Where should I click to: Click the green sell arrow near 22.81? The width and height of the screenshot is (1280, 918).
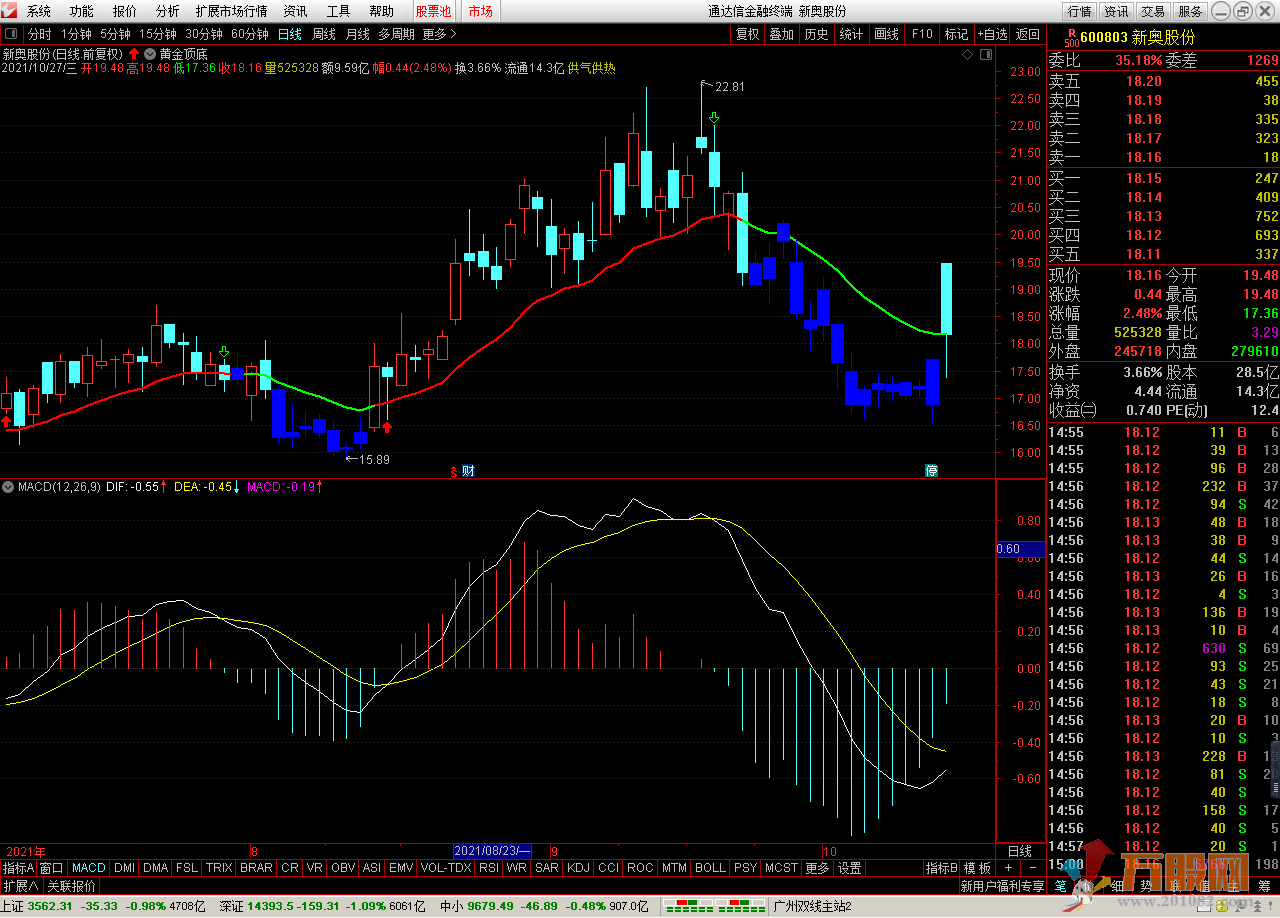click(714, 119)
